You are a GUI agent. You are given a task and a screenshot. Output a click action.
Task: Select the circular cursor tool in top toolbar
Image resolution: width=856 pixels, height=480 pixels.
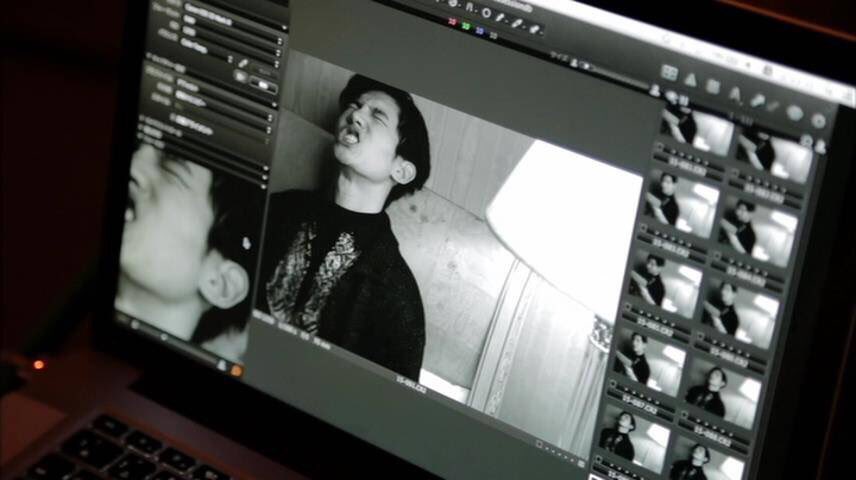tap(485, 13)
